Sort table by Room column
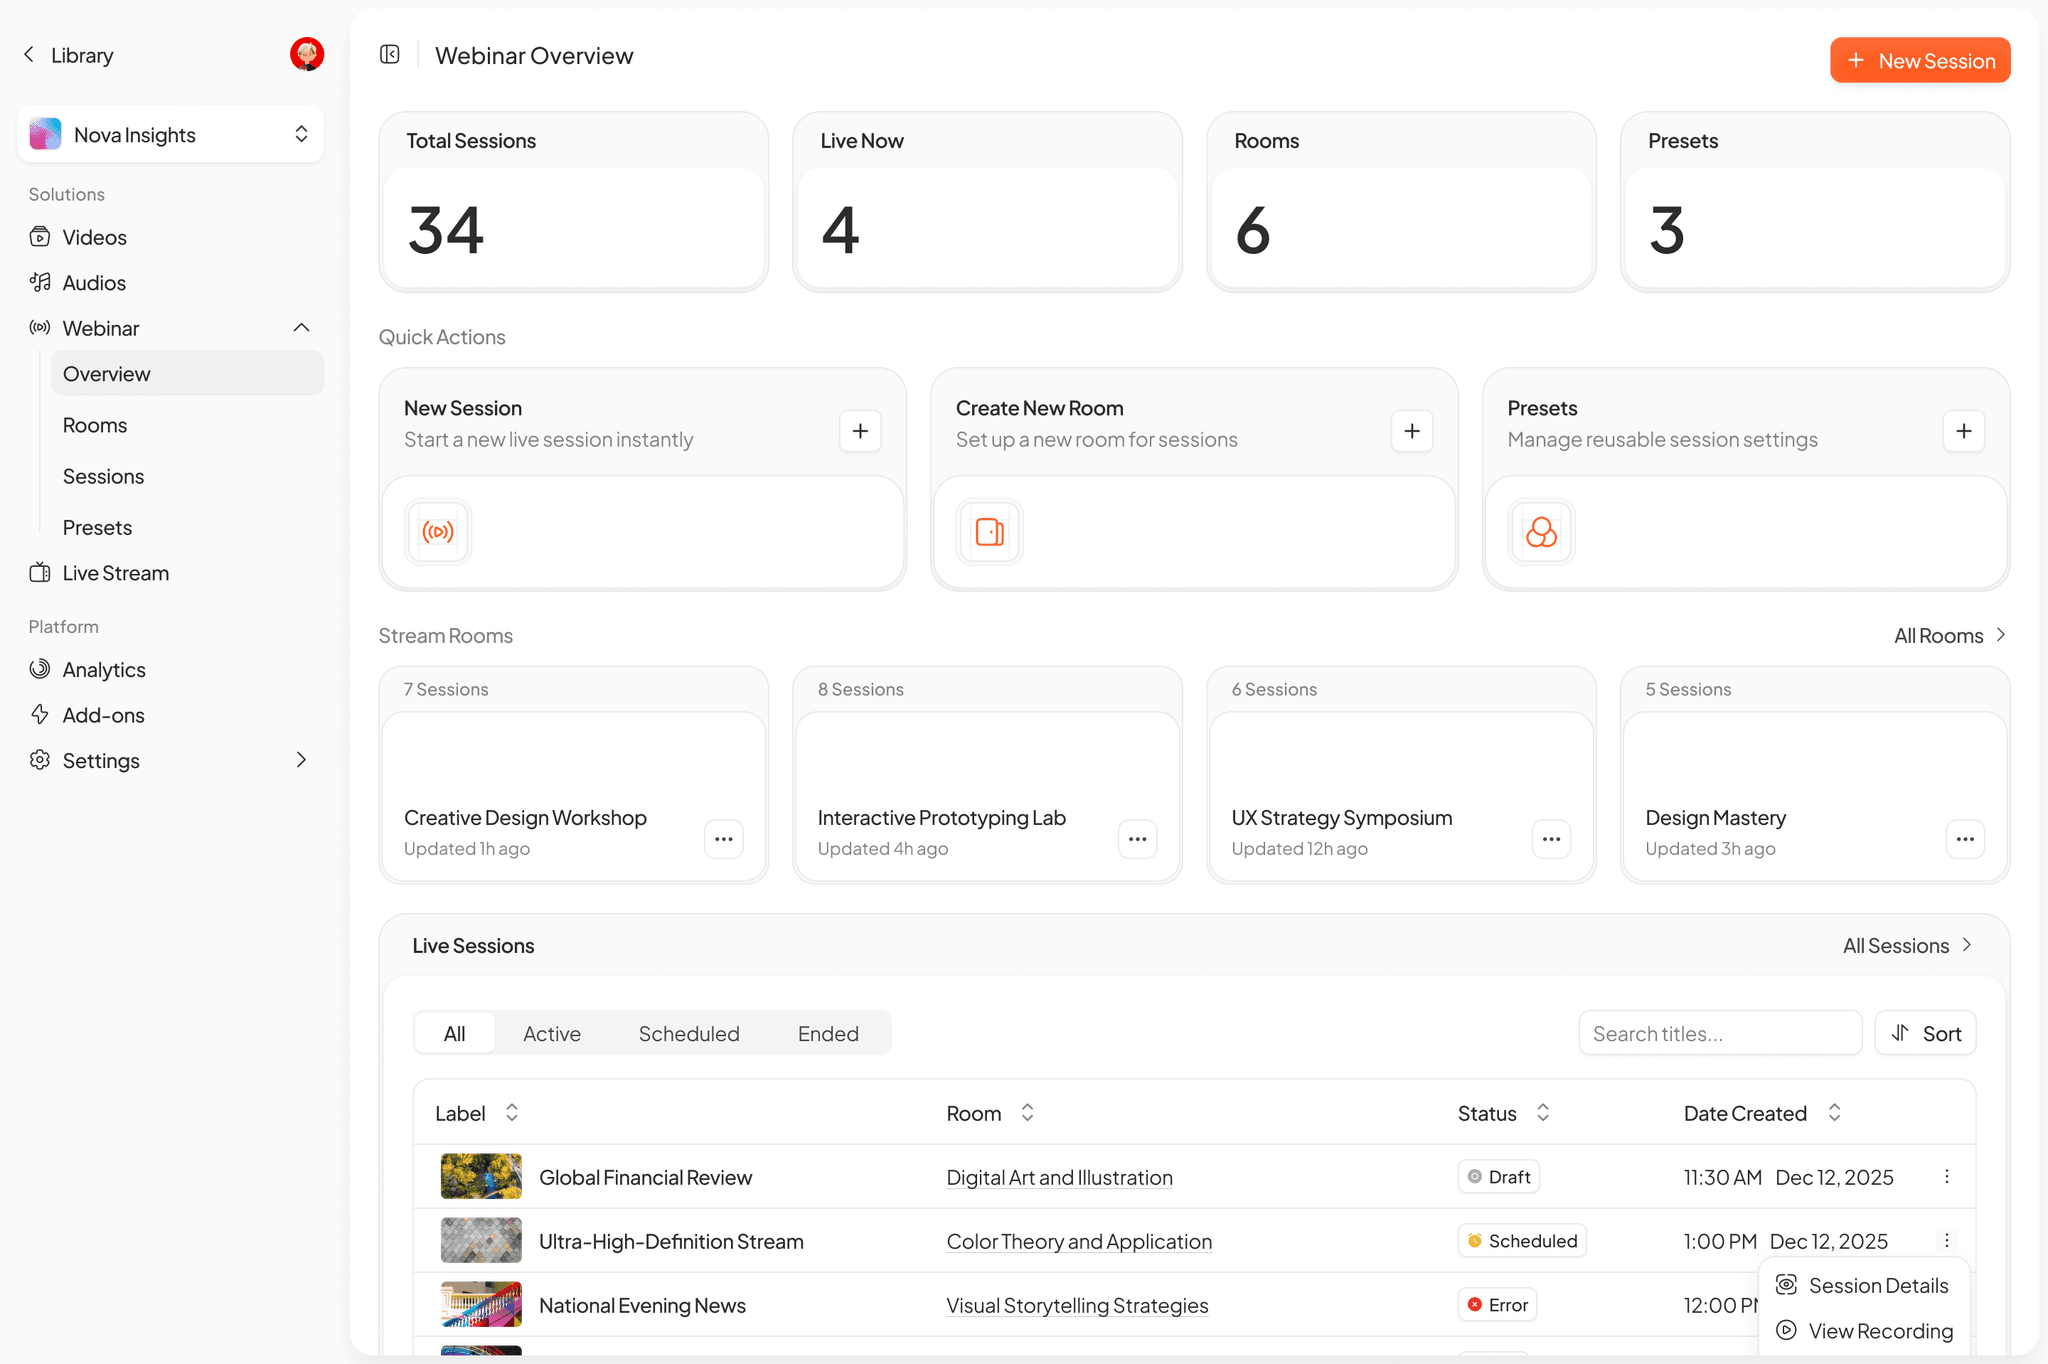 pos(1027,1113)
